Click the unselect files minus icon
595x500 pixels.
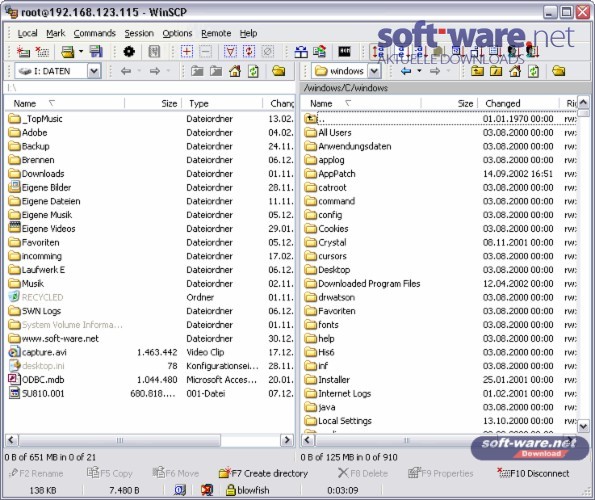point(206,51)
